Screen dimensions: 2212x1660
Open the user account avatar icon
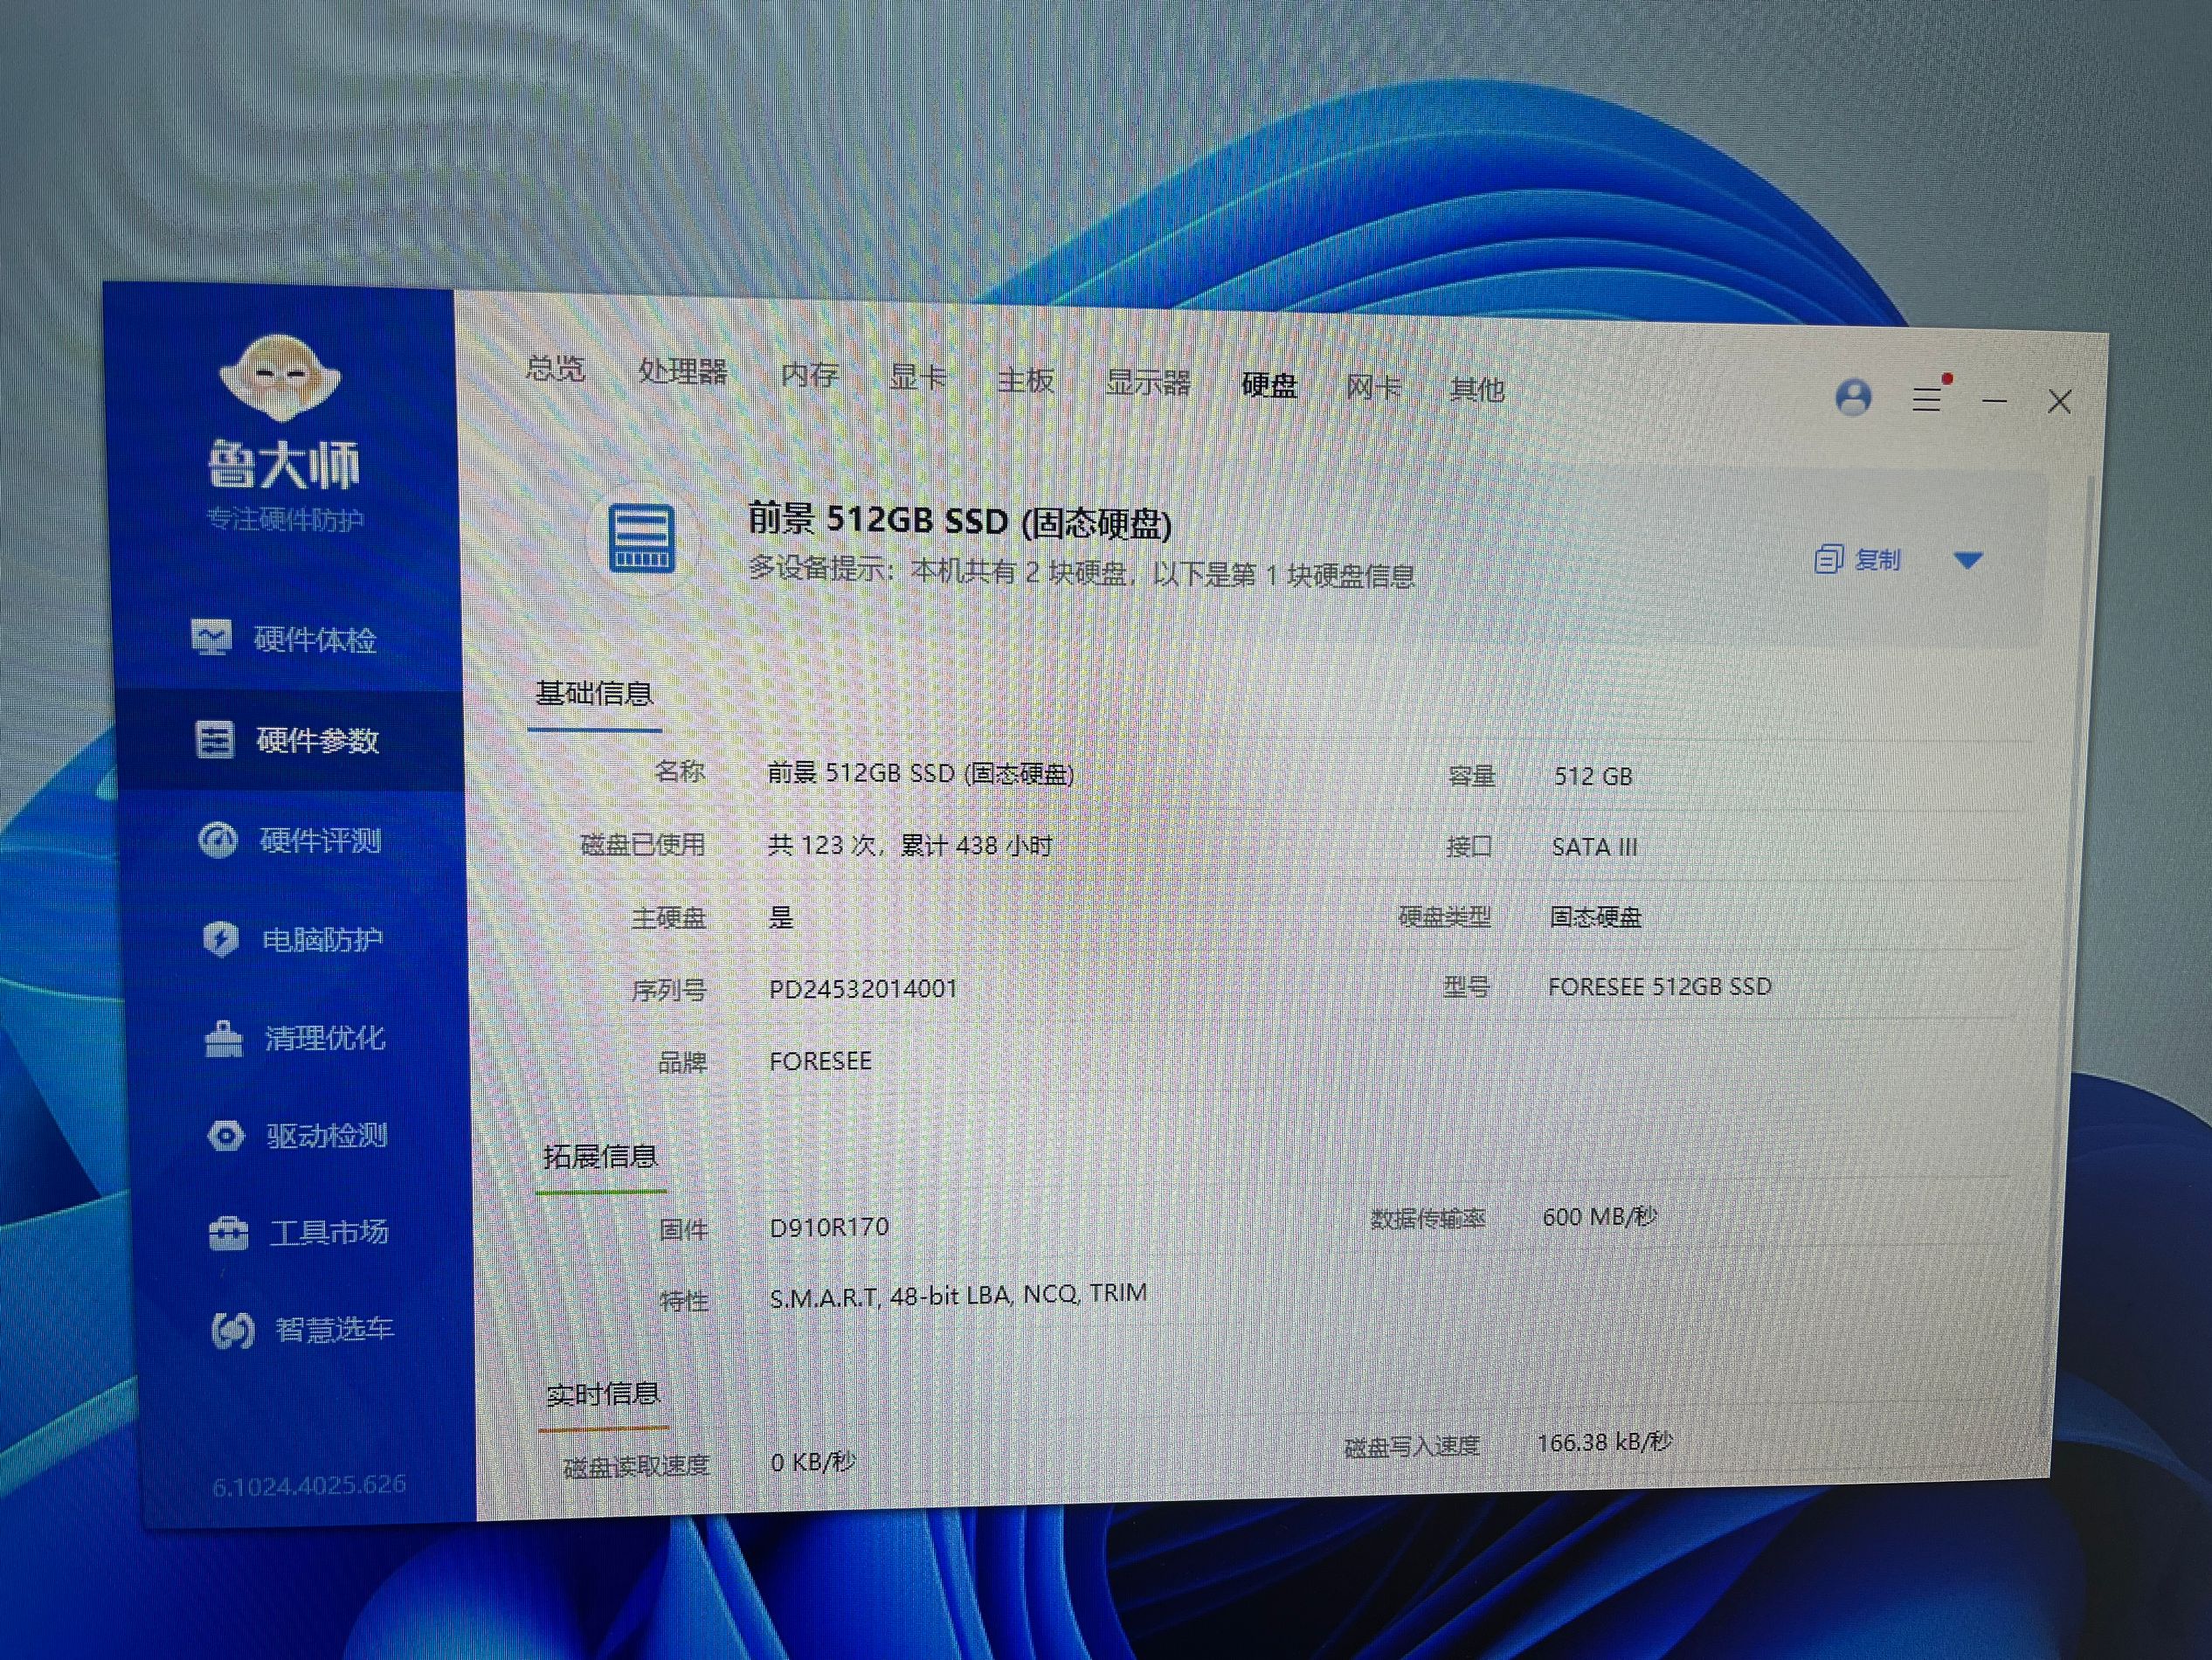[x=1853, y=397]
